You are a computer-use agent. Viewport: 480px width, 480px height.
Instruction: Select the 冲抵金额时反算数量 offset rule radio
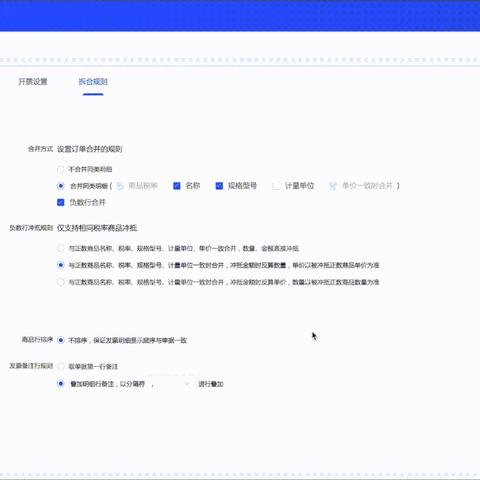coord(61,265)
